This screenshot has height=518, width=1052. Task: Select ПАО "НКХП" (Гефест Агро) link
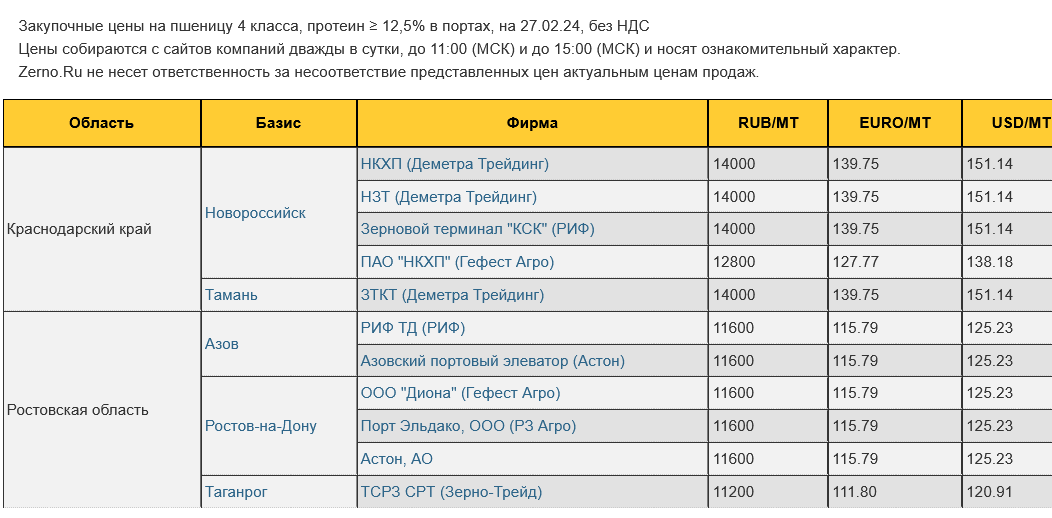457,262
